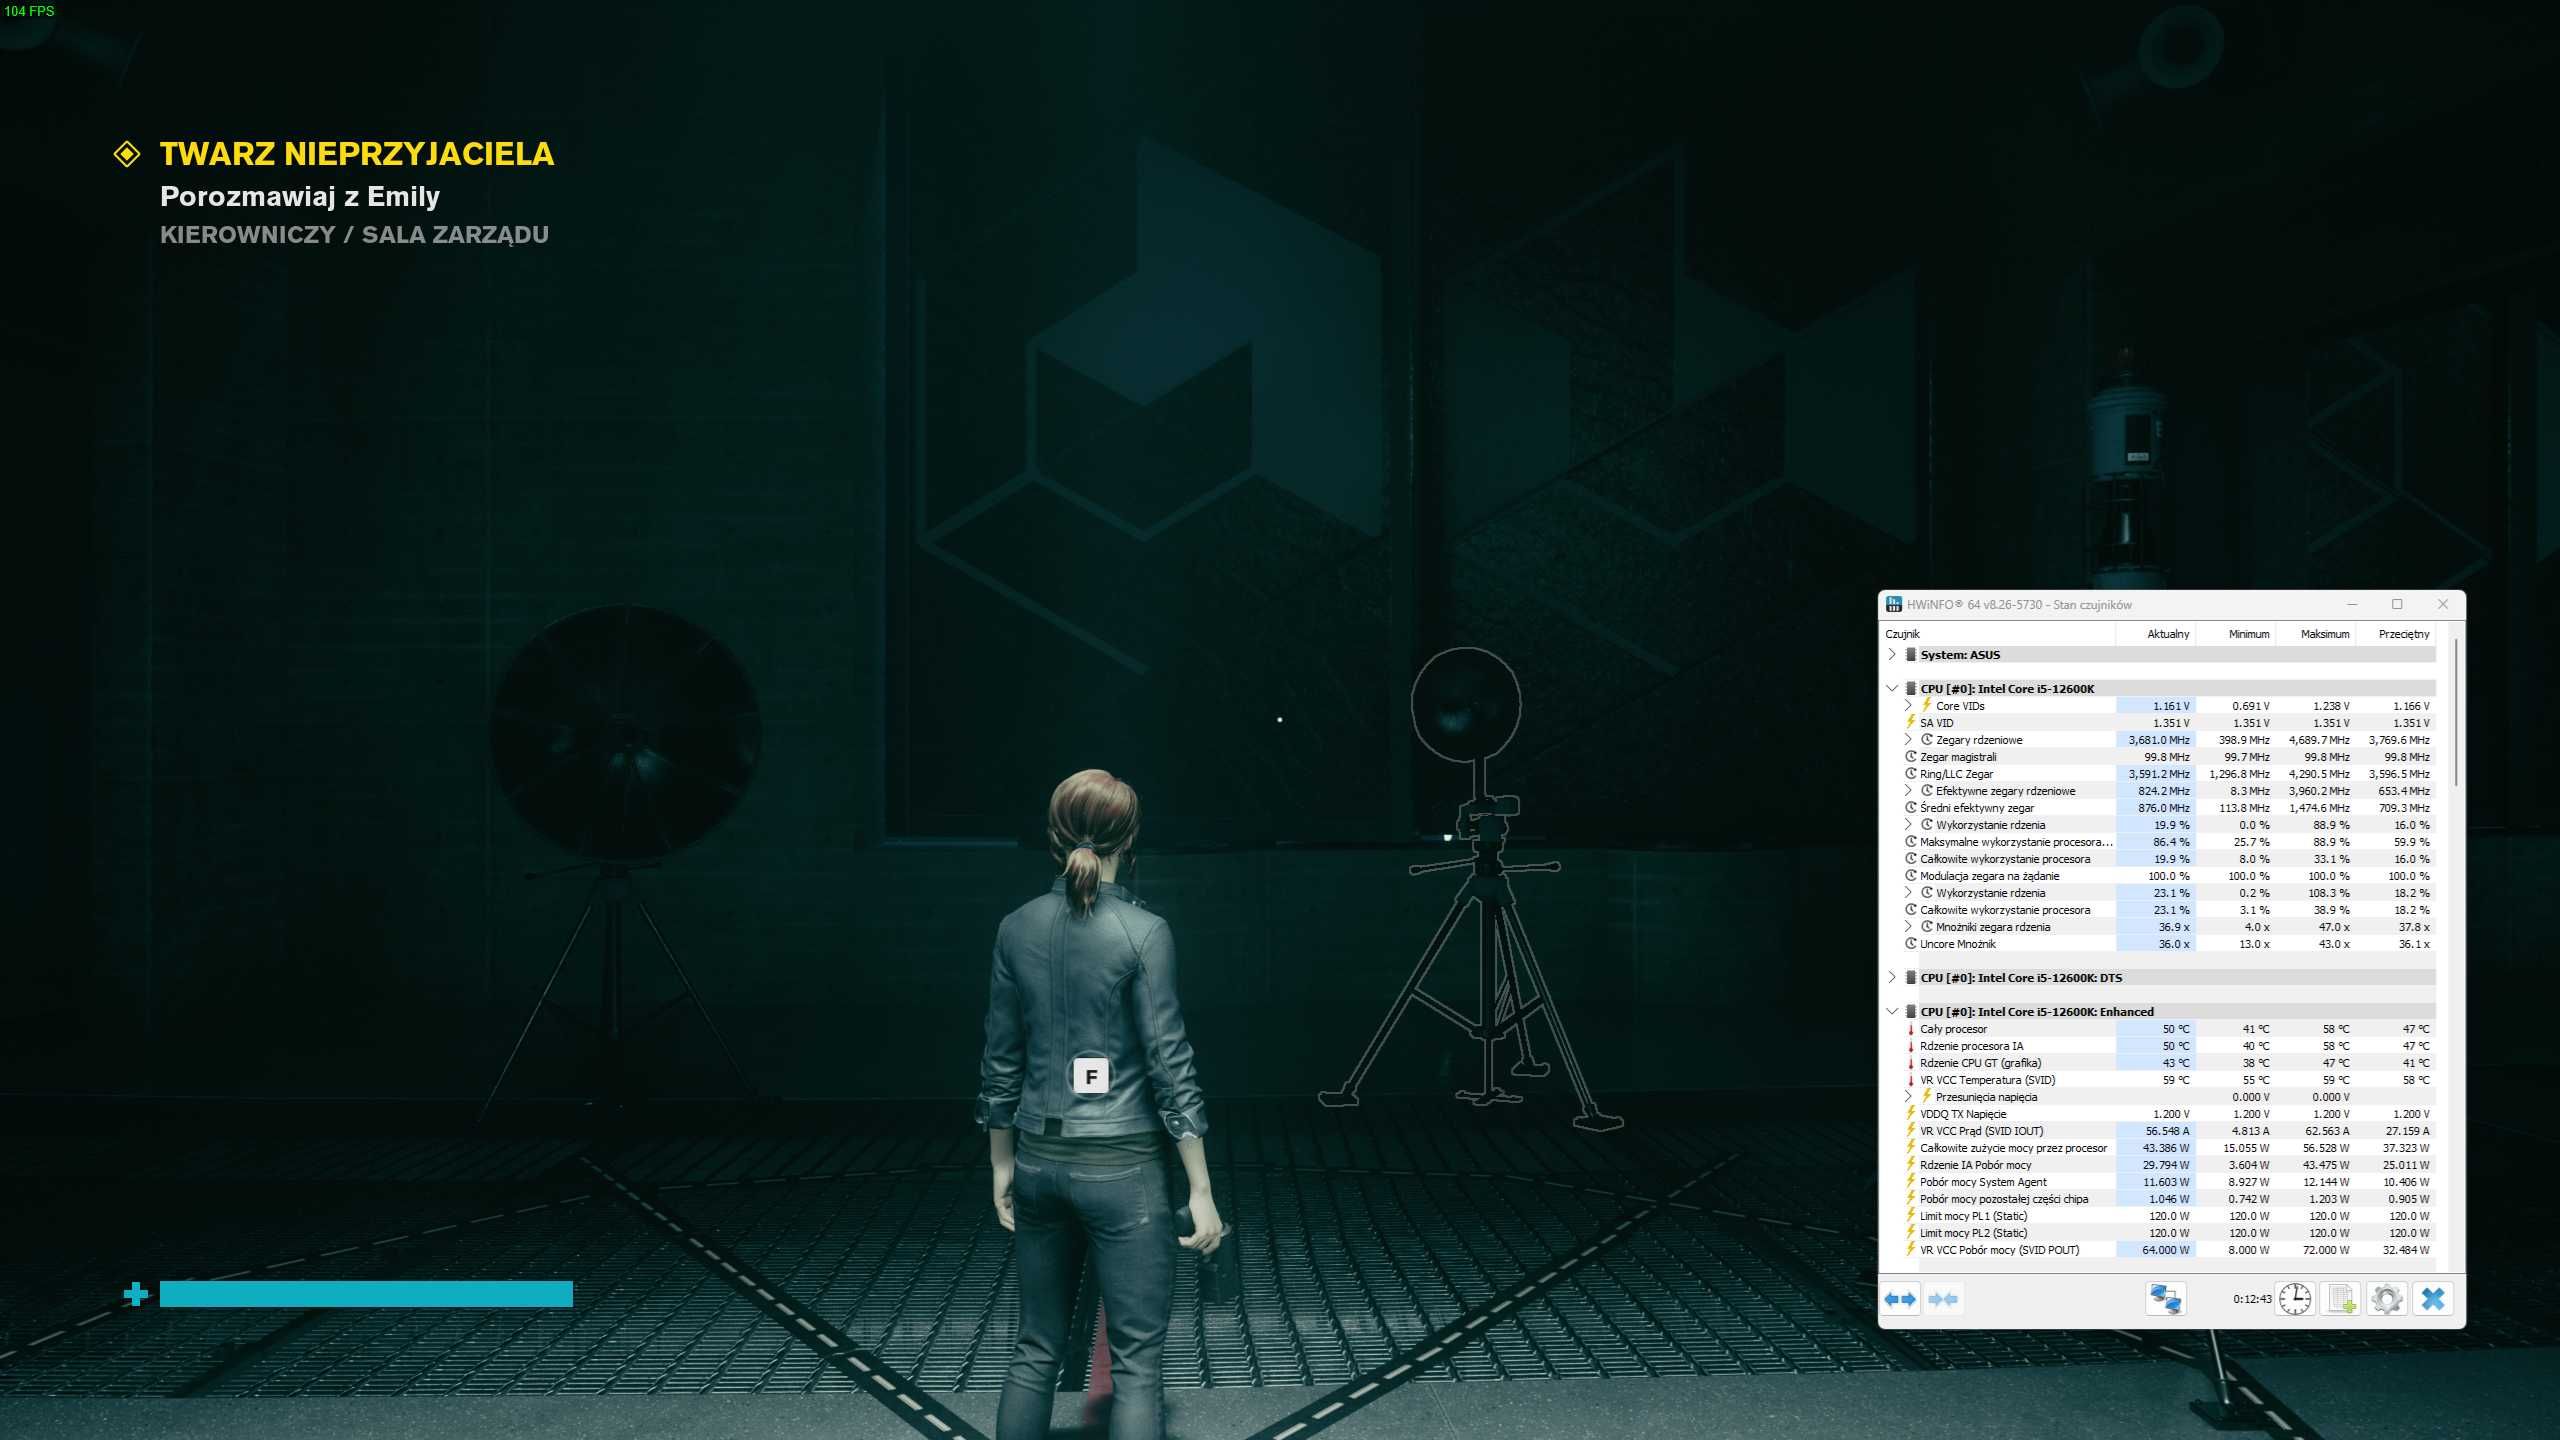Expand the Wykorzystanie rdzenia row showing 23.1 %
Image resolution: width=2560 pixels, height=1440 pixels.
1908,893
